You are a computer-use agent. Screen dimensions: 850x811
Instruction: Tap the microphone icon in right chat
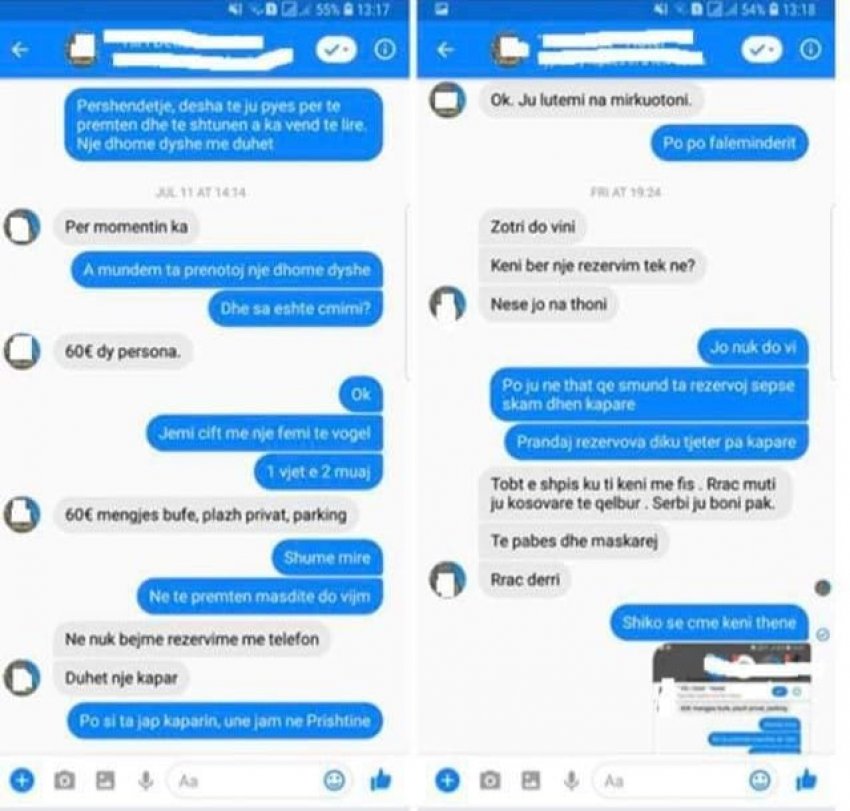pyautogui.click(x=571, y=781)
